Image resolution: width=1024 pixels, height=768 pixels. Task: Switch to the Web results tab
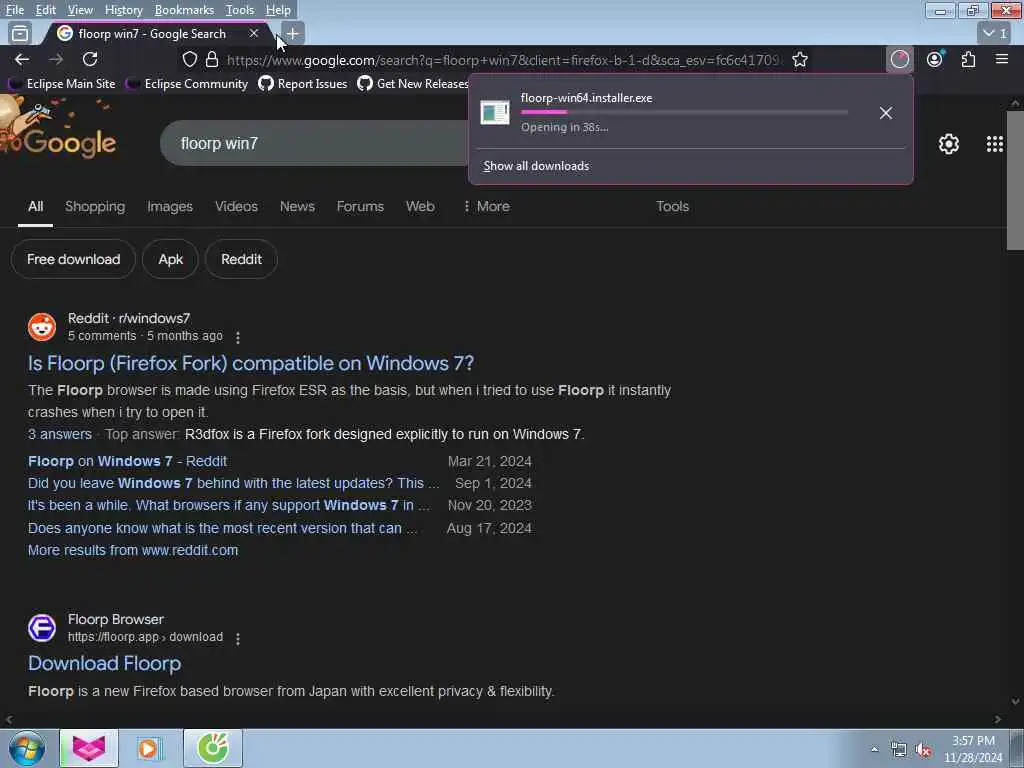point(420,206)
